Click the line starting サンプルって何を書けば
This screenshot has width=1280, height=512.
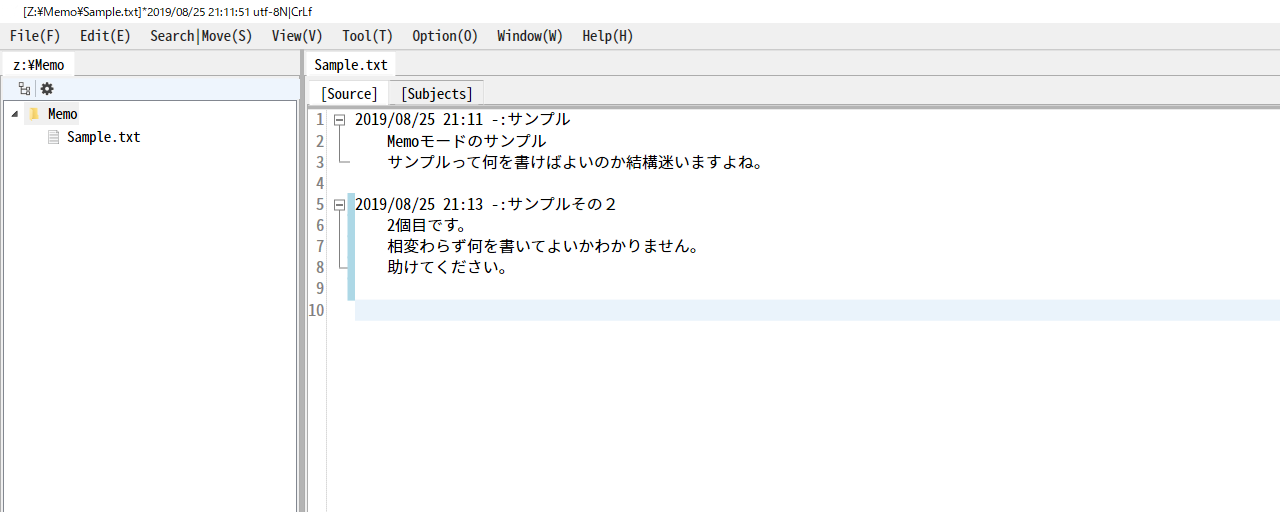pyautogui.click(x=576, y=162)
